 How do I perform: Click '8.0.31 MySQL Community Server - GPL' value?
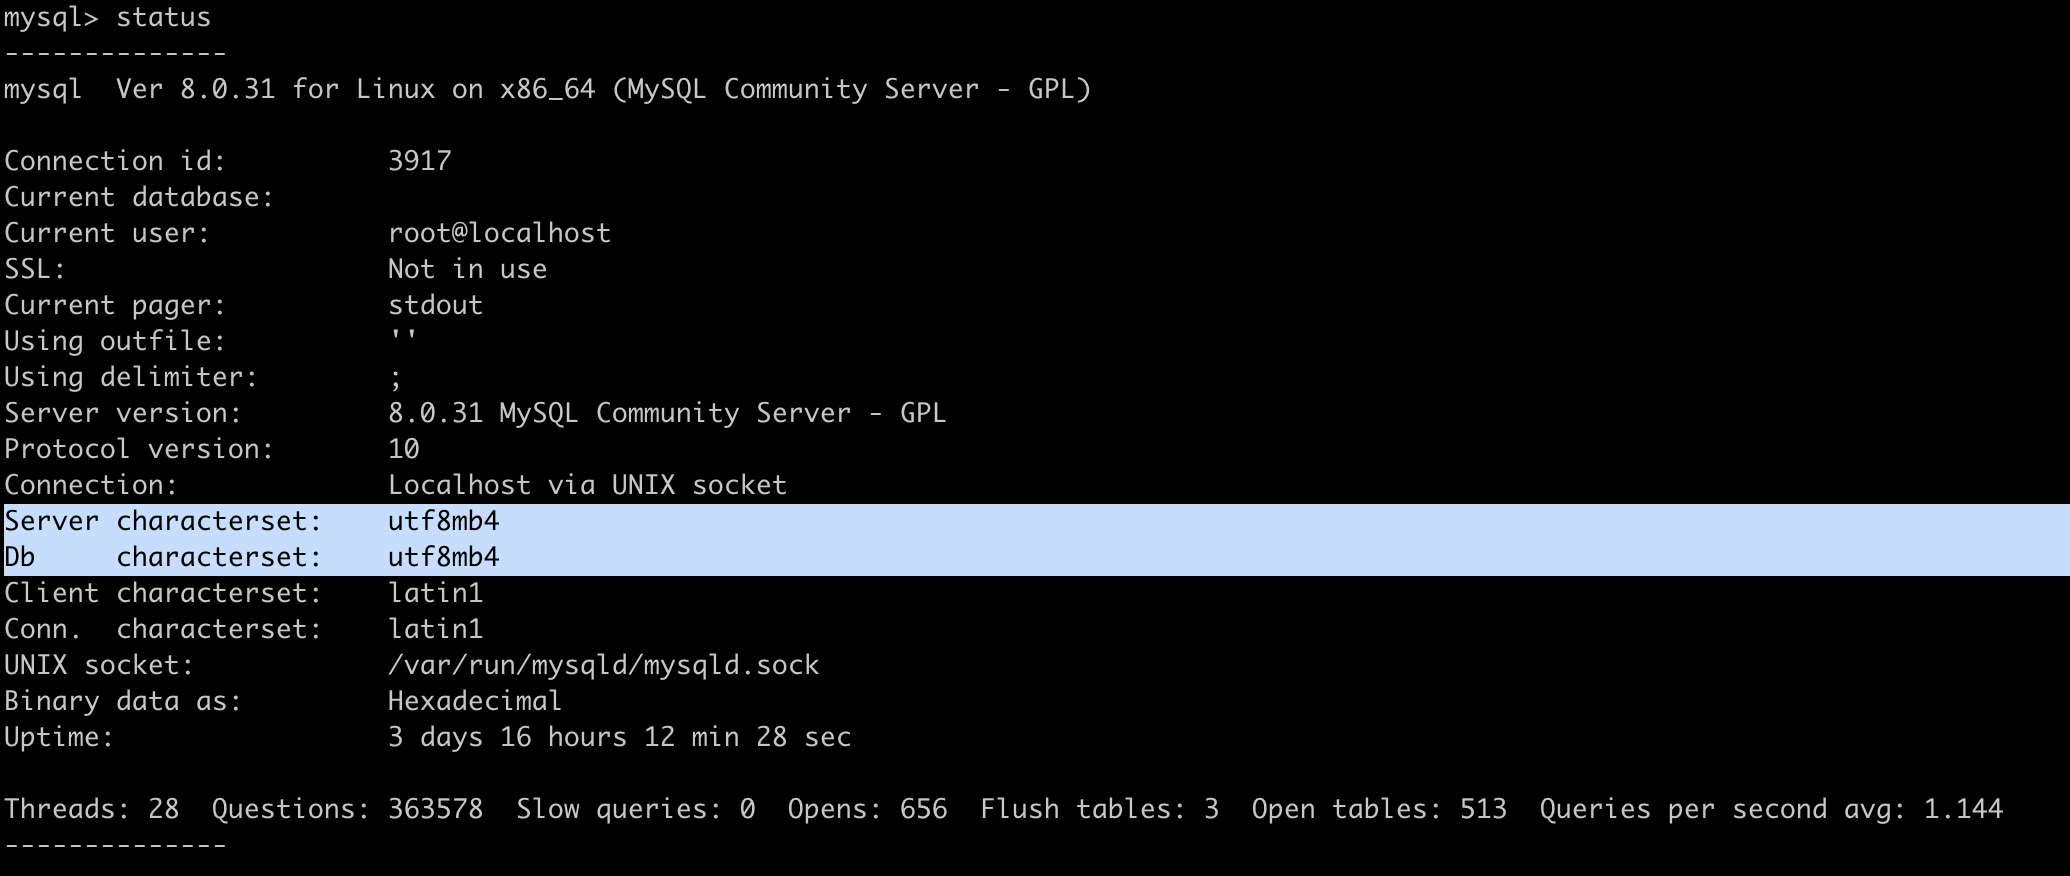coord(667,413)
